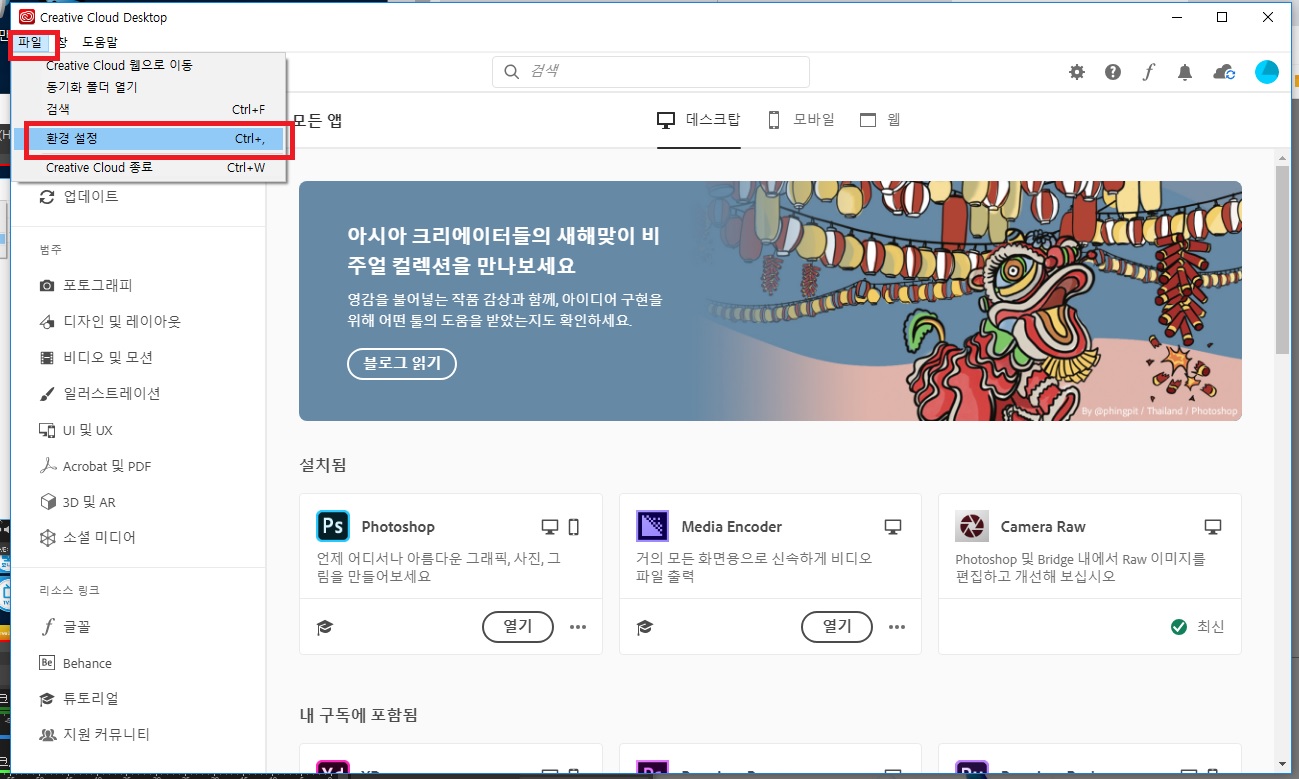Choose 'Creative Cloud 종료' to quit
The image size is (1299, 779).
click(150, 168)
